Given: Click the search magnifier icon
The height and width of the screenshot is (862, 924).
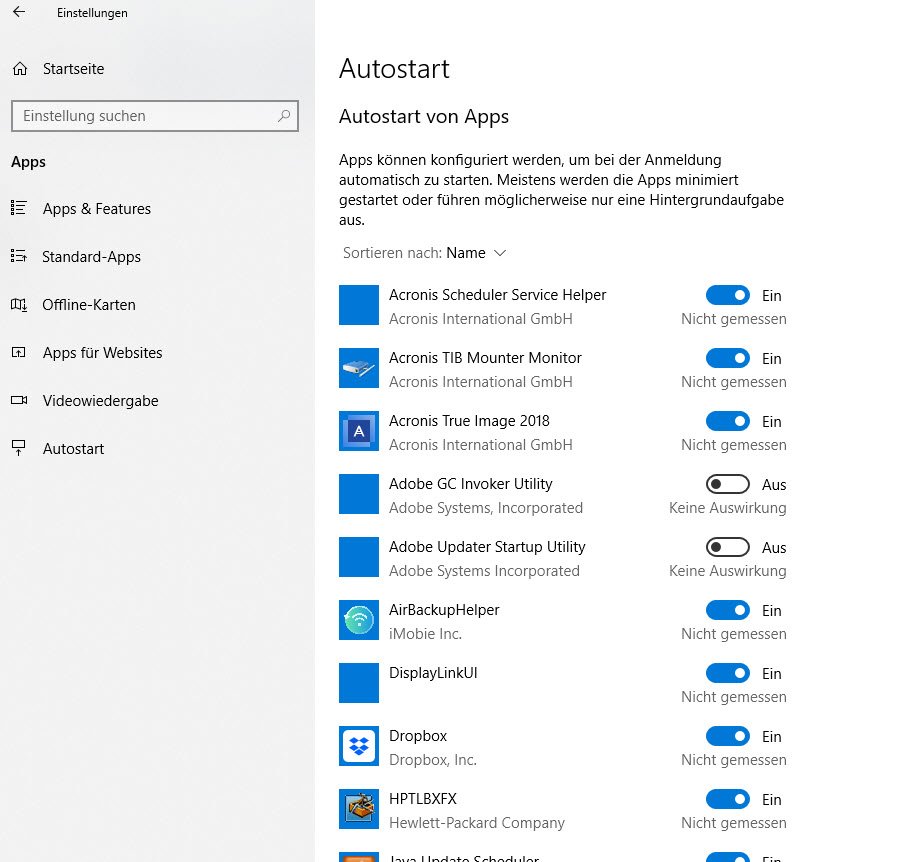Looking at the screenshot, I should pyautogui.click(x=284, y=115).
